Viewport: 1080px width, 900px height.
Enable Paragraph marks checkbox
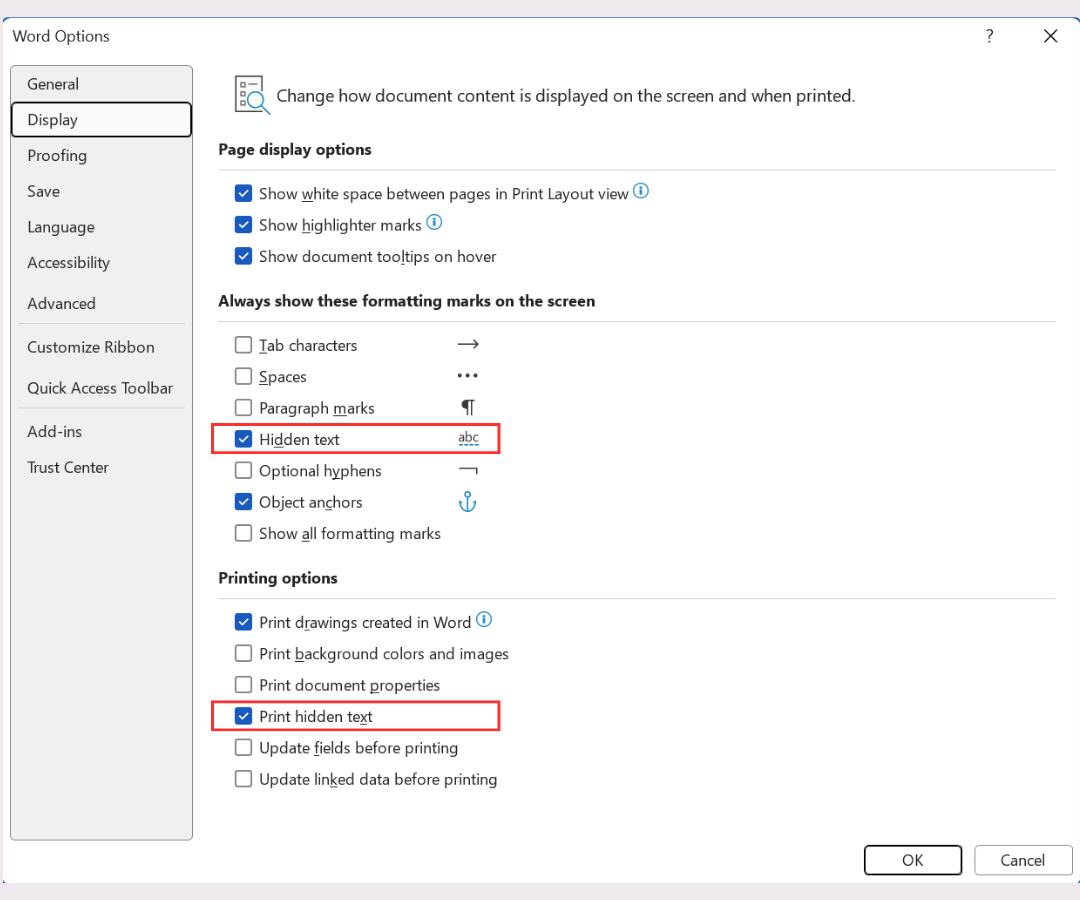pos(243,408)
